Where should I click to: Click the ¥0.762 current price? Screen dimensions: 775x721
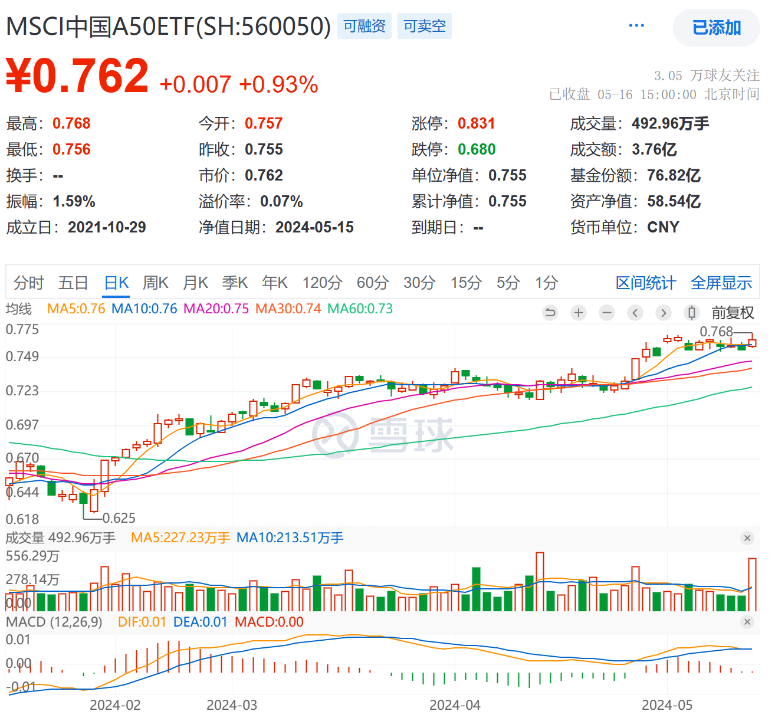coord(77,76)
